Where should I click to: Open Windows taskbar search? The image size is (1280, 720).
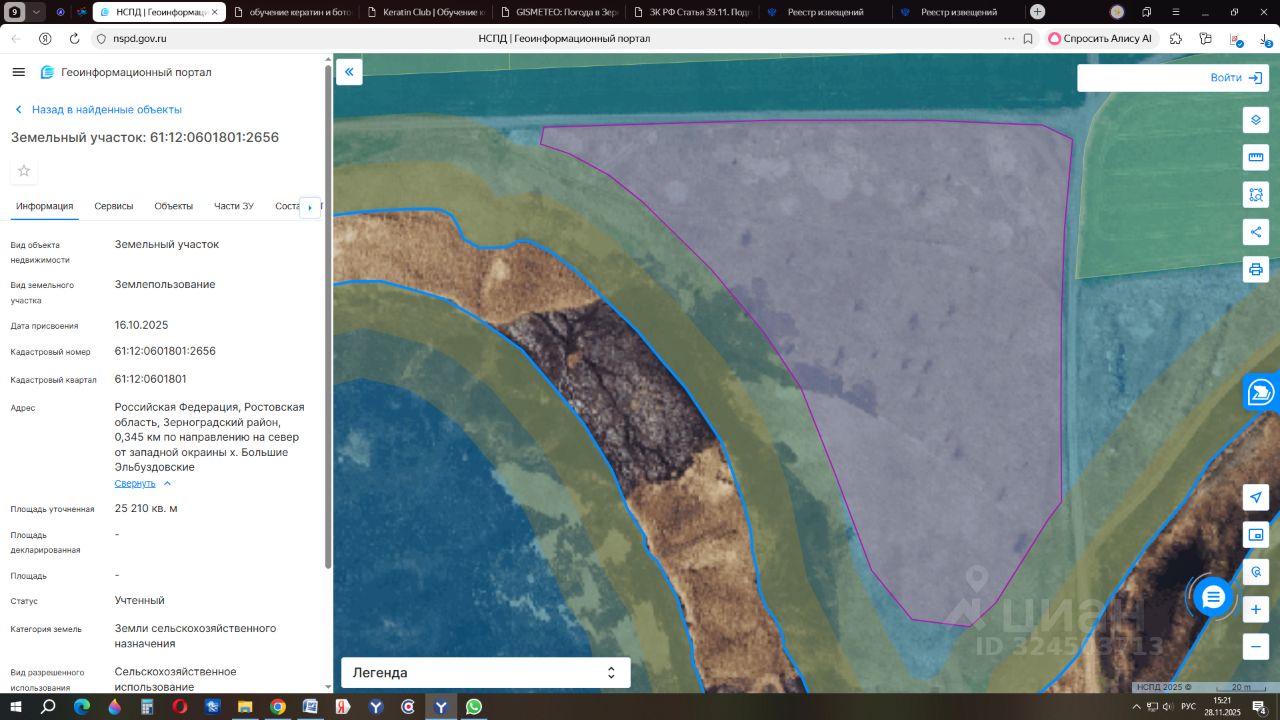48,707
